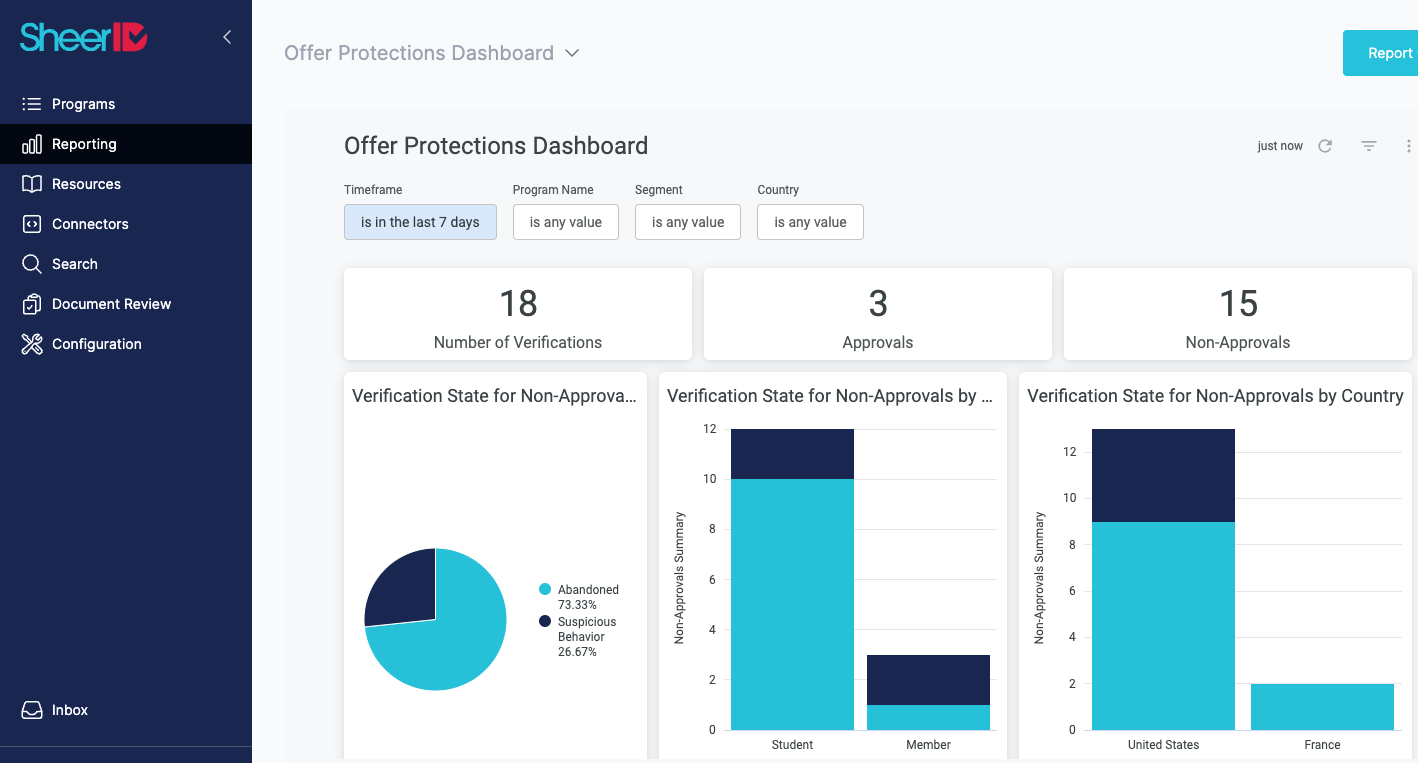Open Country filter 'is any value'
This screenshot has width=1418, height=763.
810,222
